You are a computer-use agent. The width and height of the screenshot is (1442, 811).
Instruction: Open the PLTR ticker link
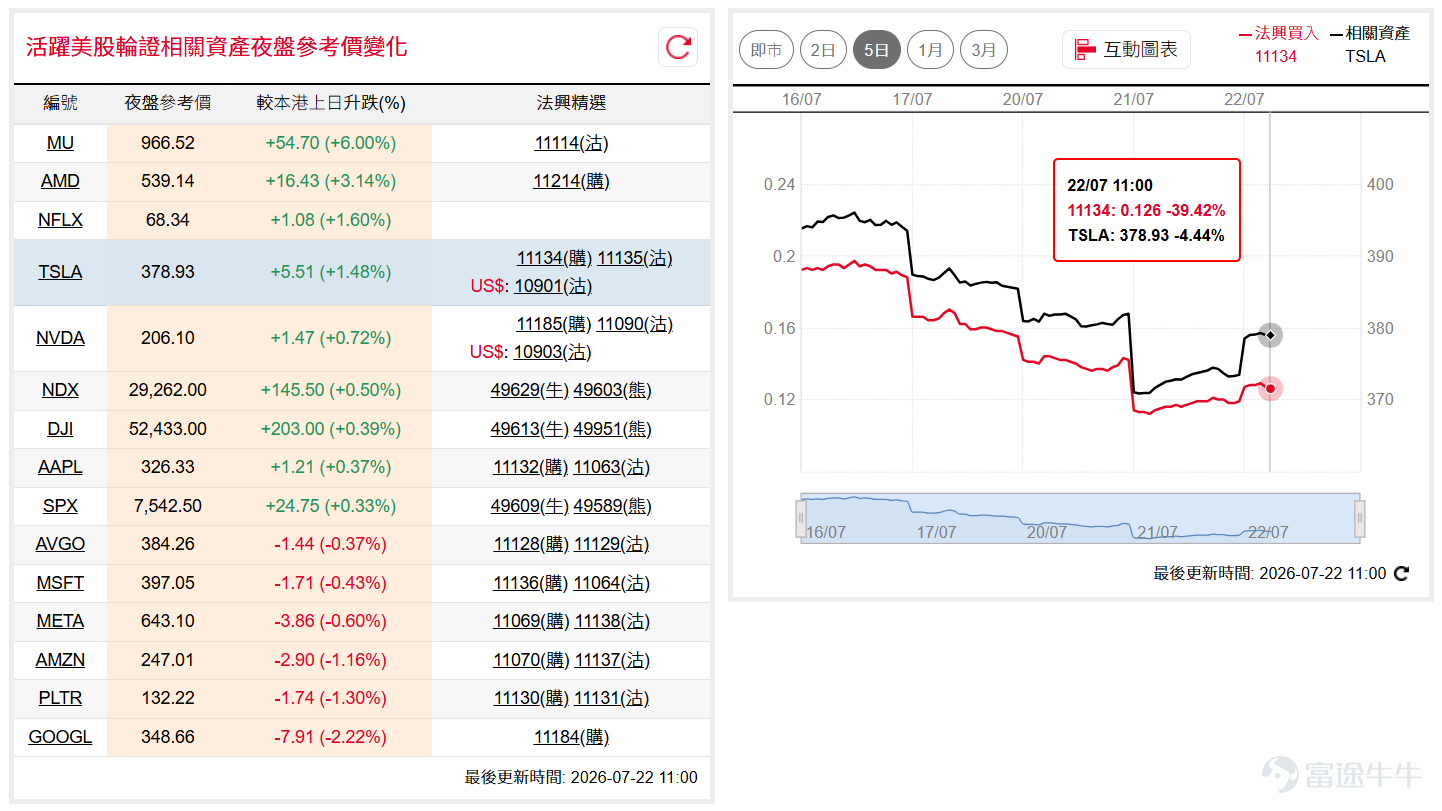[x=60, y=698]
